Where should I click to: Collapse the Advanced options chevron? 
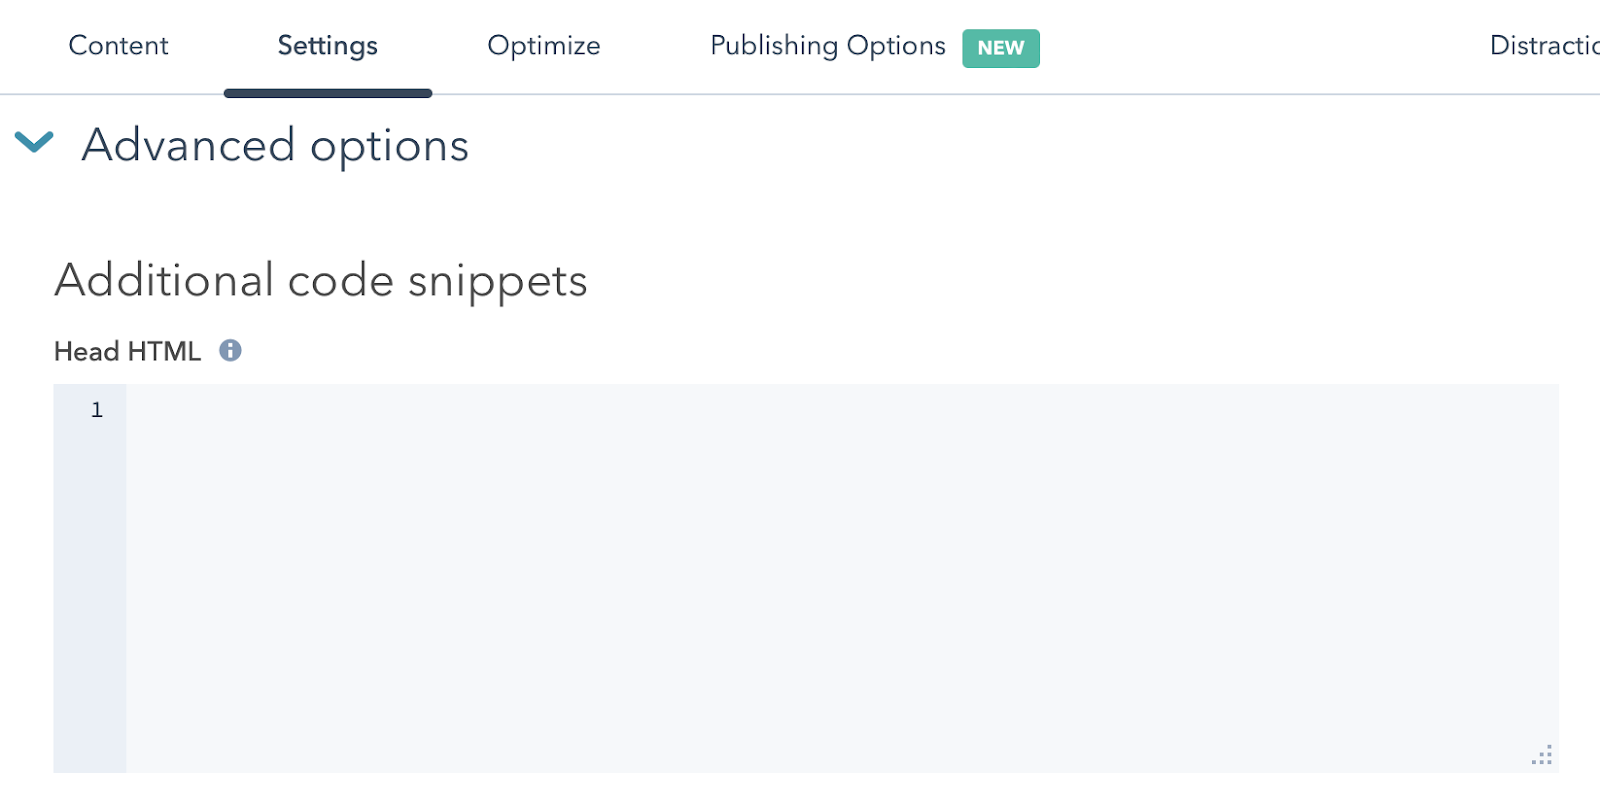pyautogui.click(x=34, y=143)
